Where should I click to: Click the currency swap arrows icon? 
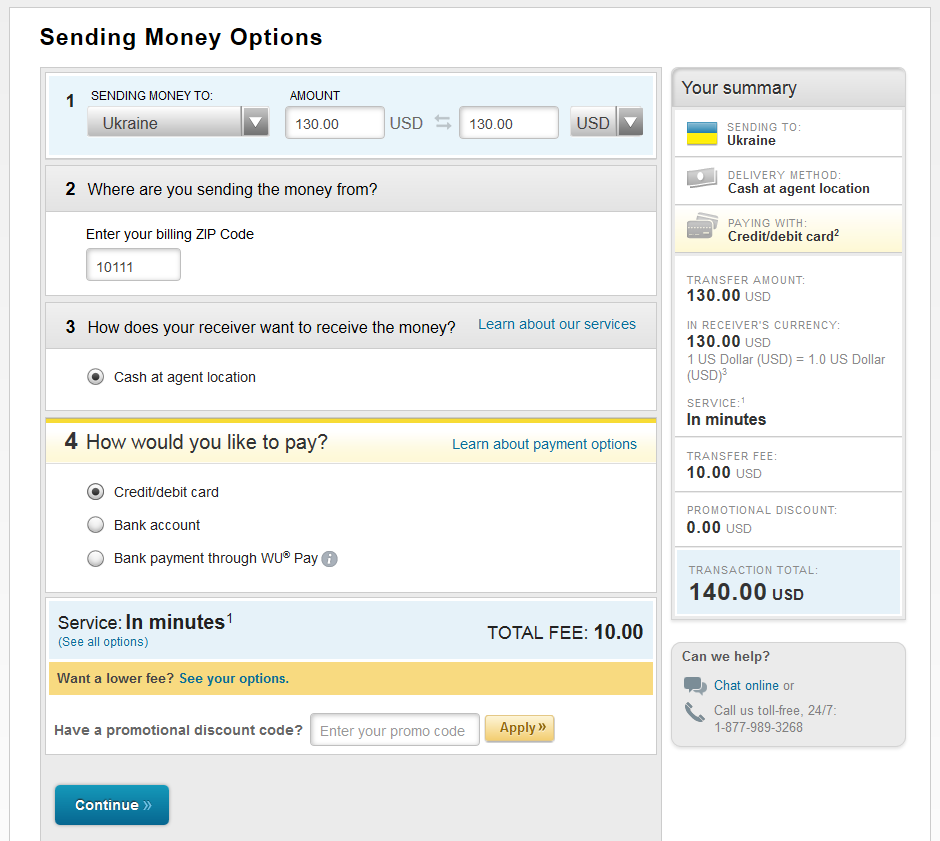click(442, 122)
